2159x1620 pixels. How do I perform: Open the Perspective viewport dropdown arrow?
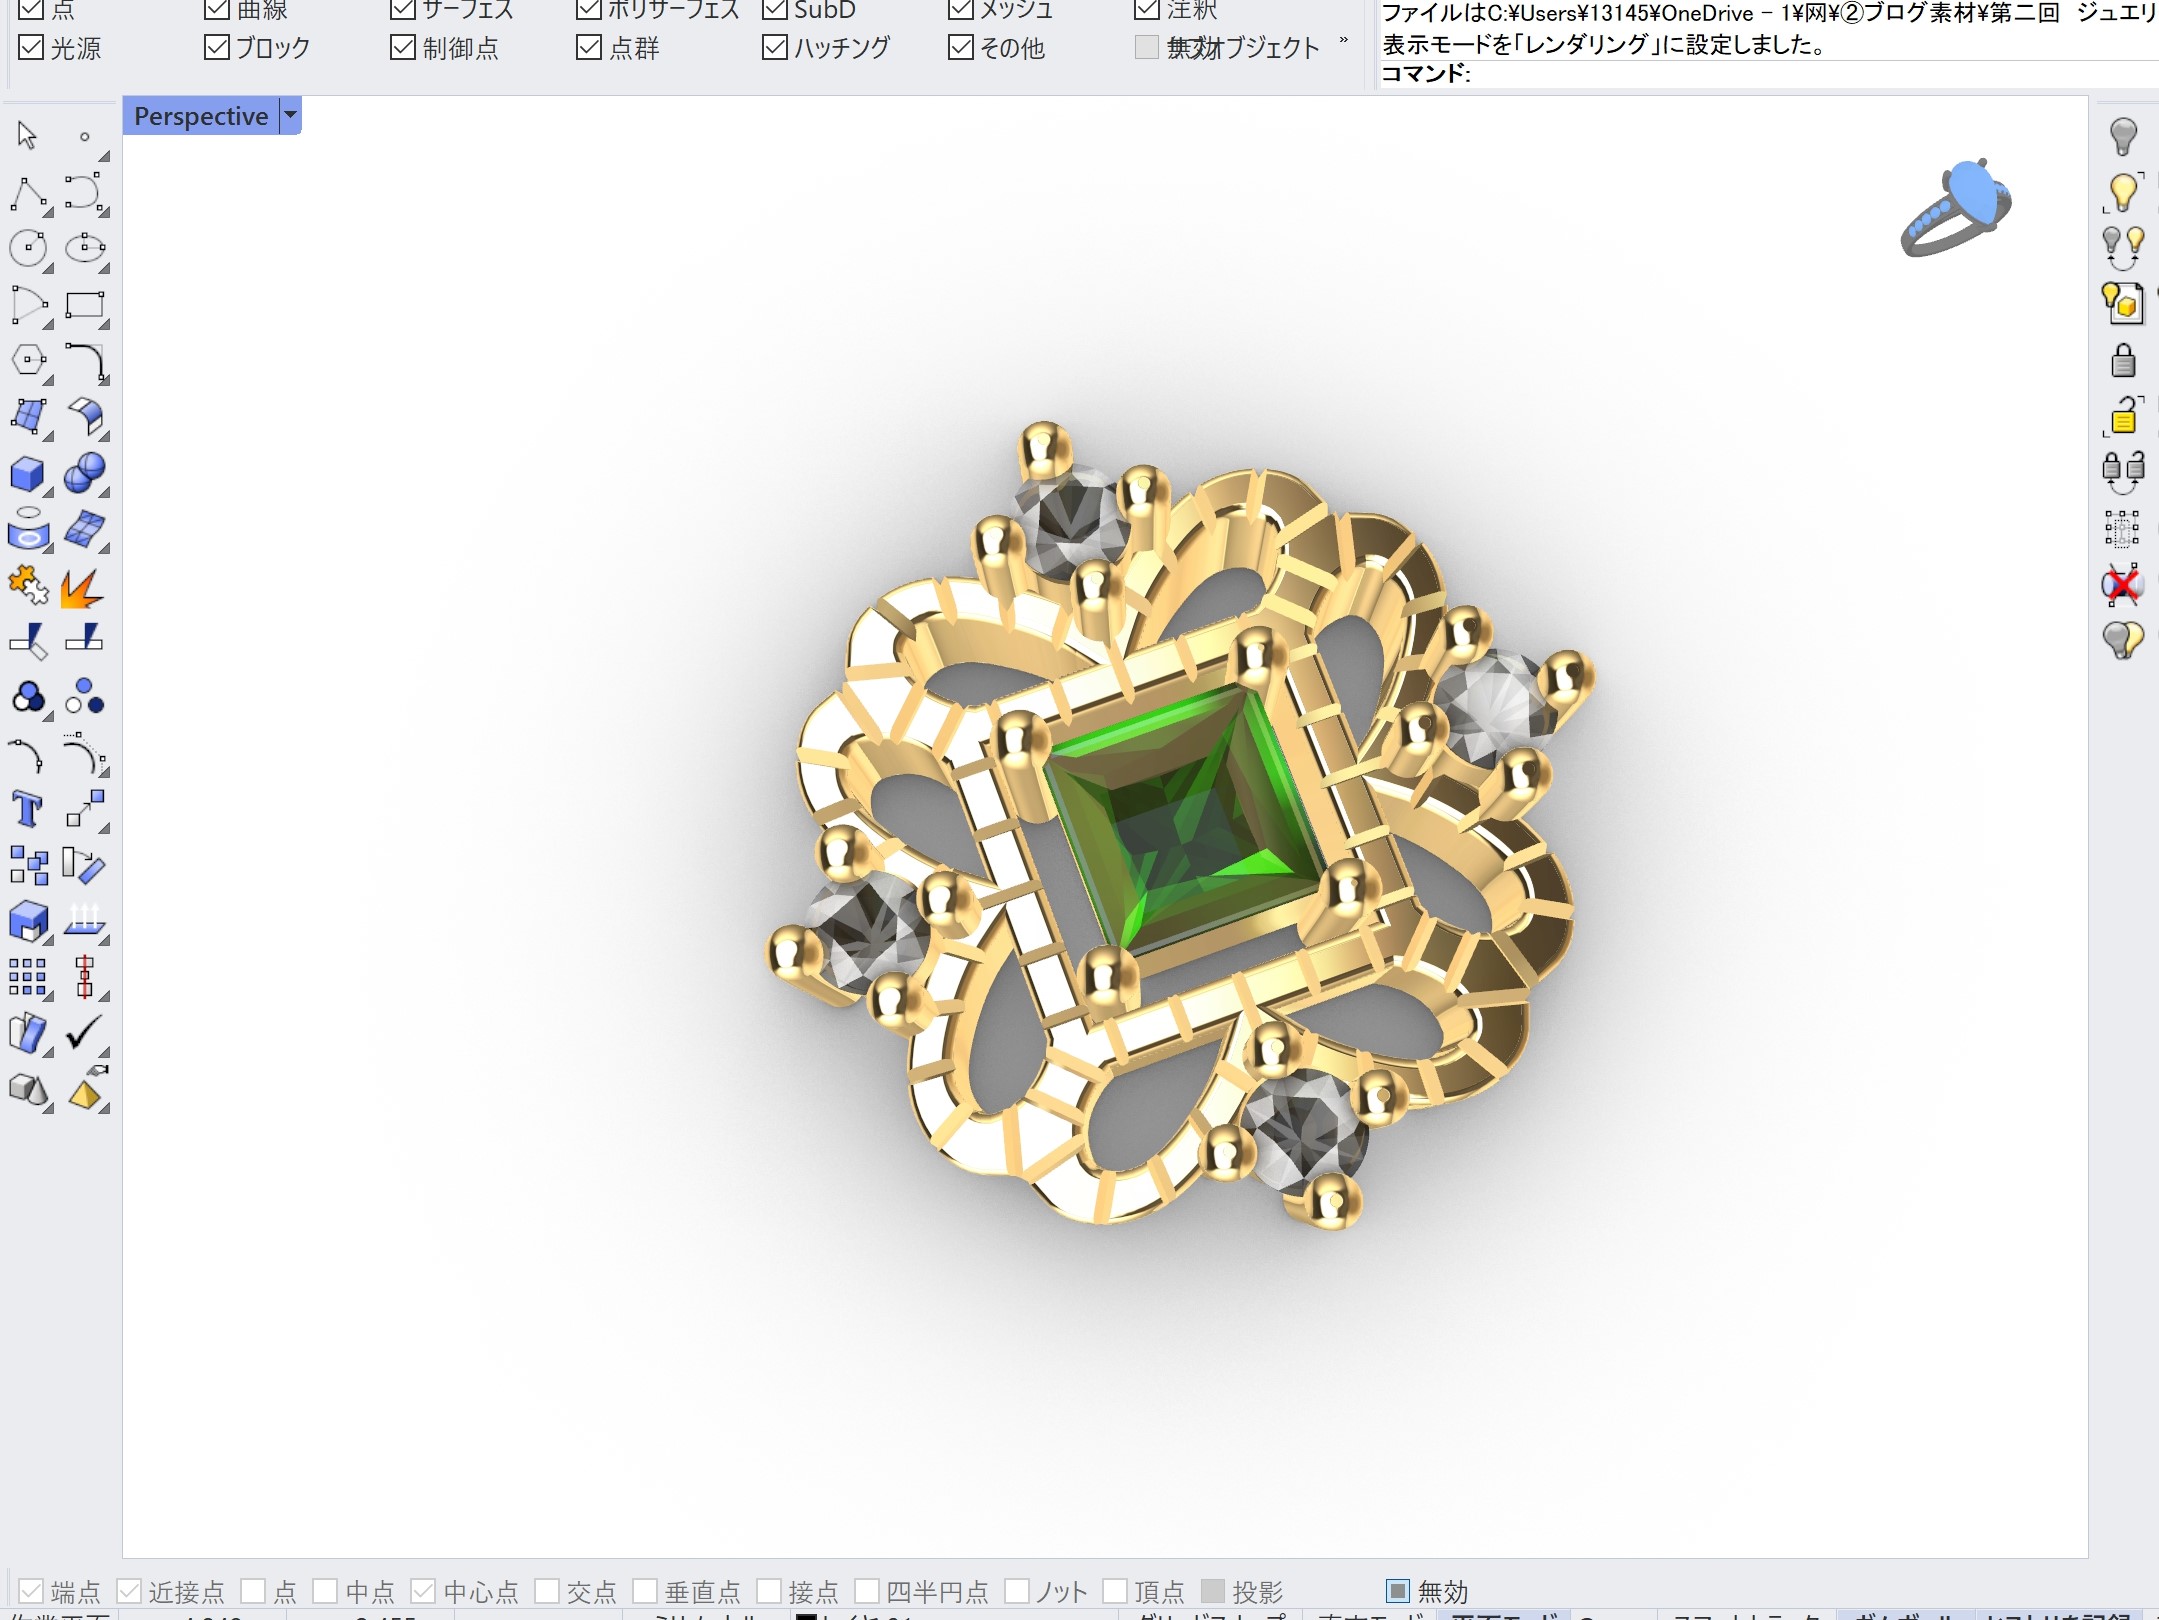290,116
